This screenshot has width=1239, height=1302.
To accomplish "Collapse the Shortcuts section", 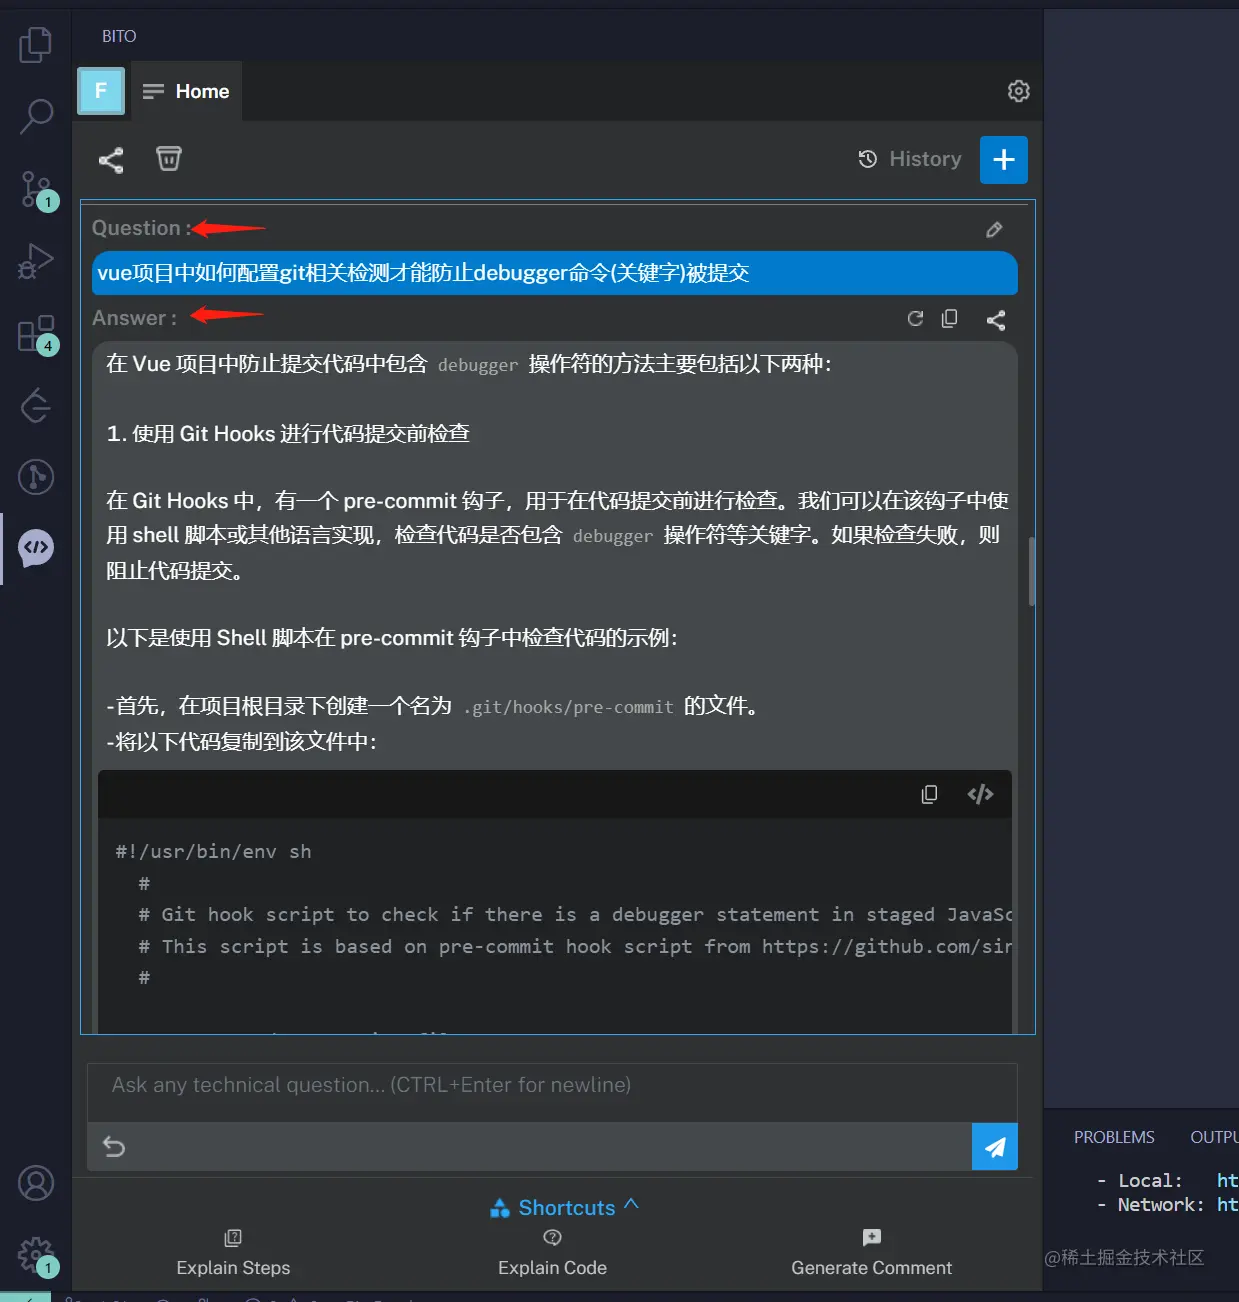I will (x=565, y=1207).
